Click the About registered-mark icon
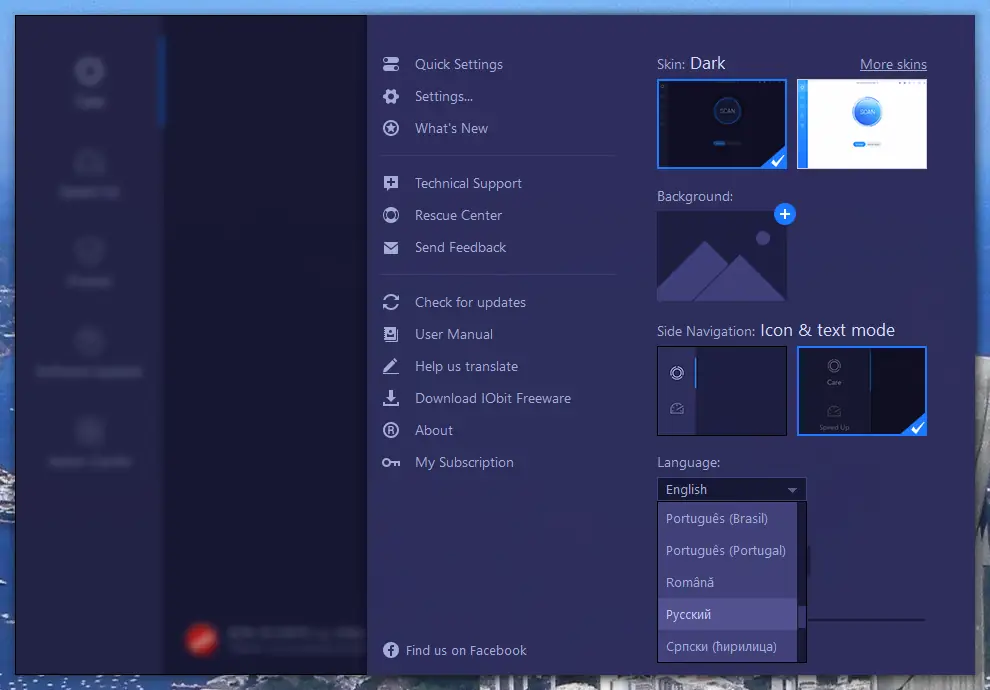Screen dimensions: 990x690 [391, 430]
